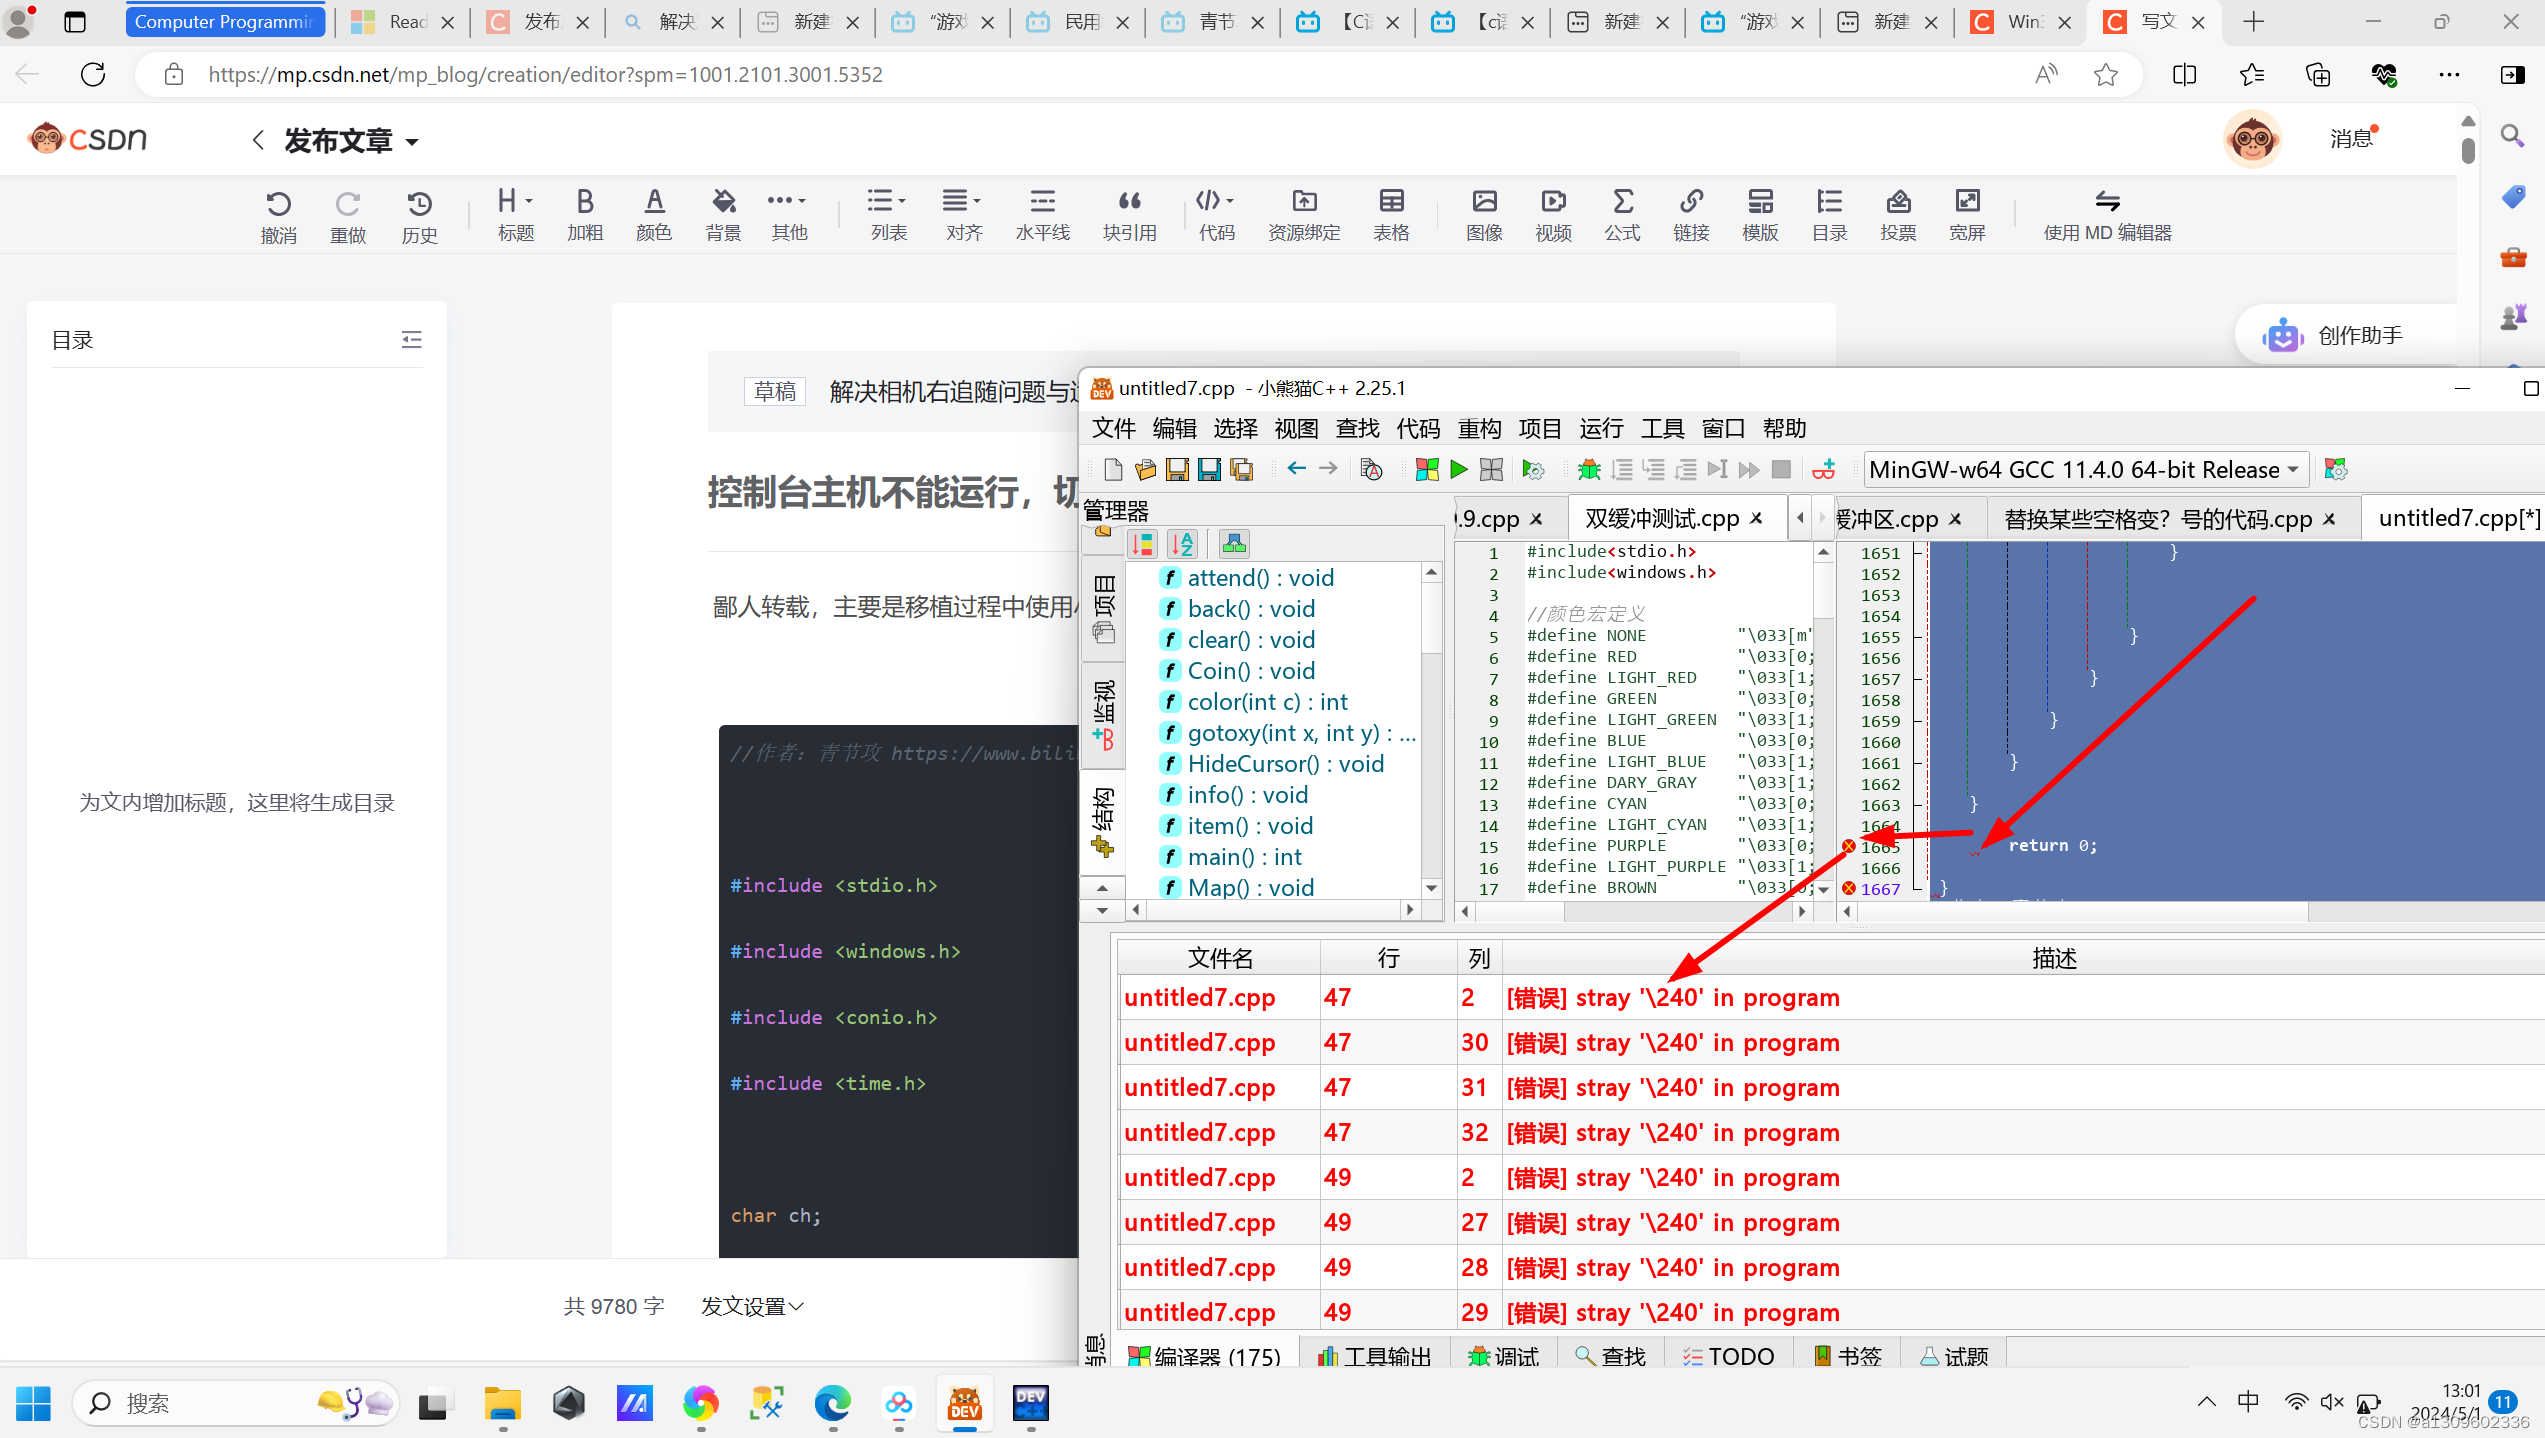Click 发布文章 dropdown button
This screenshot has height=1438, width=2545.
click(x=348, y=142)
